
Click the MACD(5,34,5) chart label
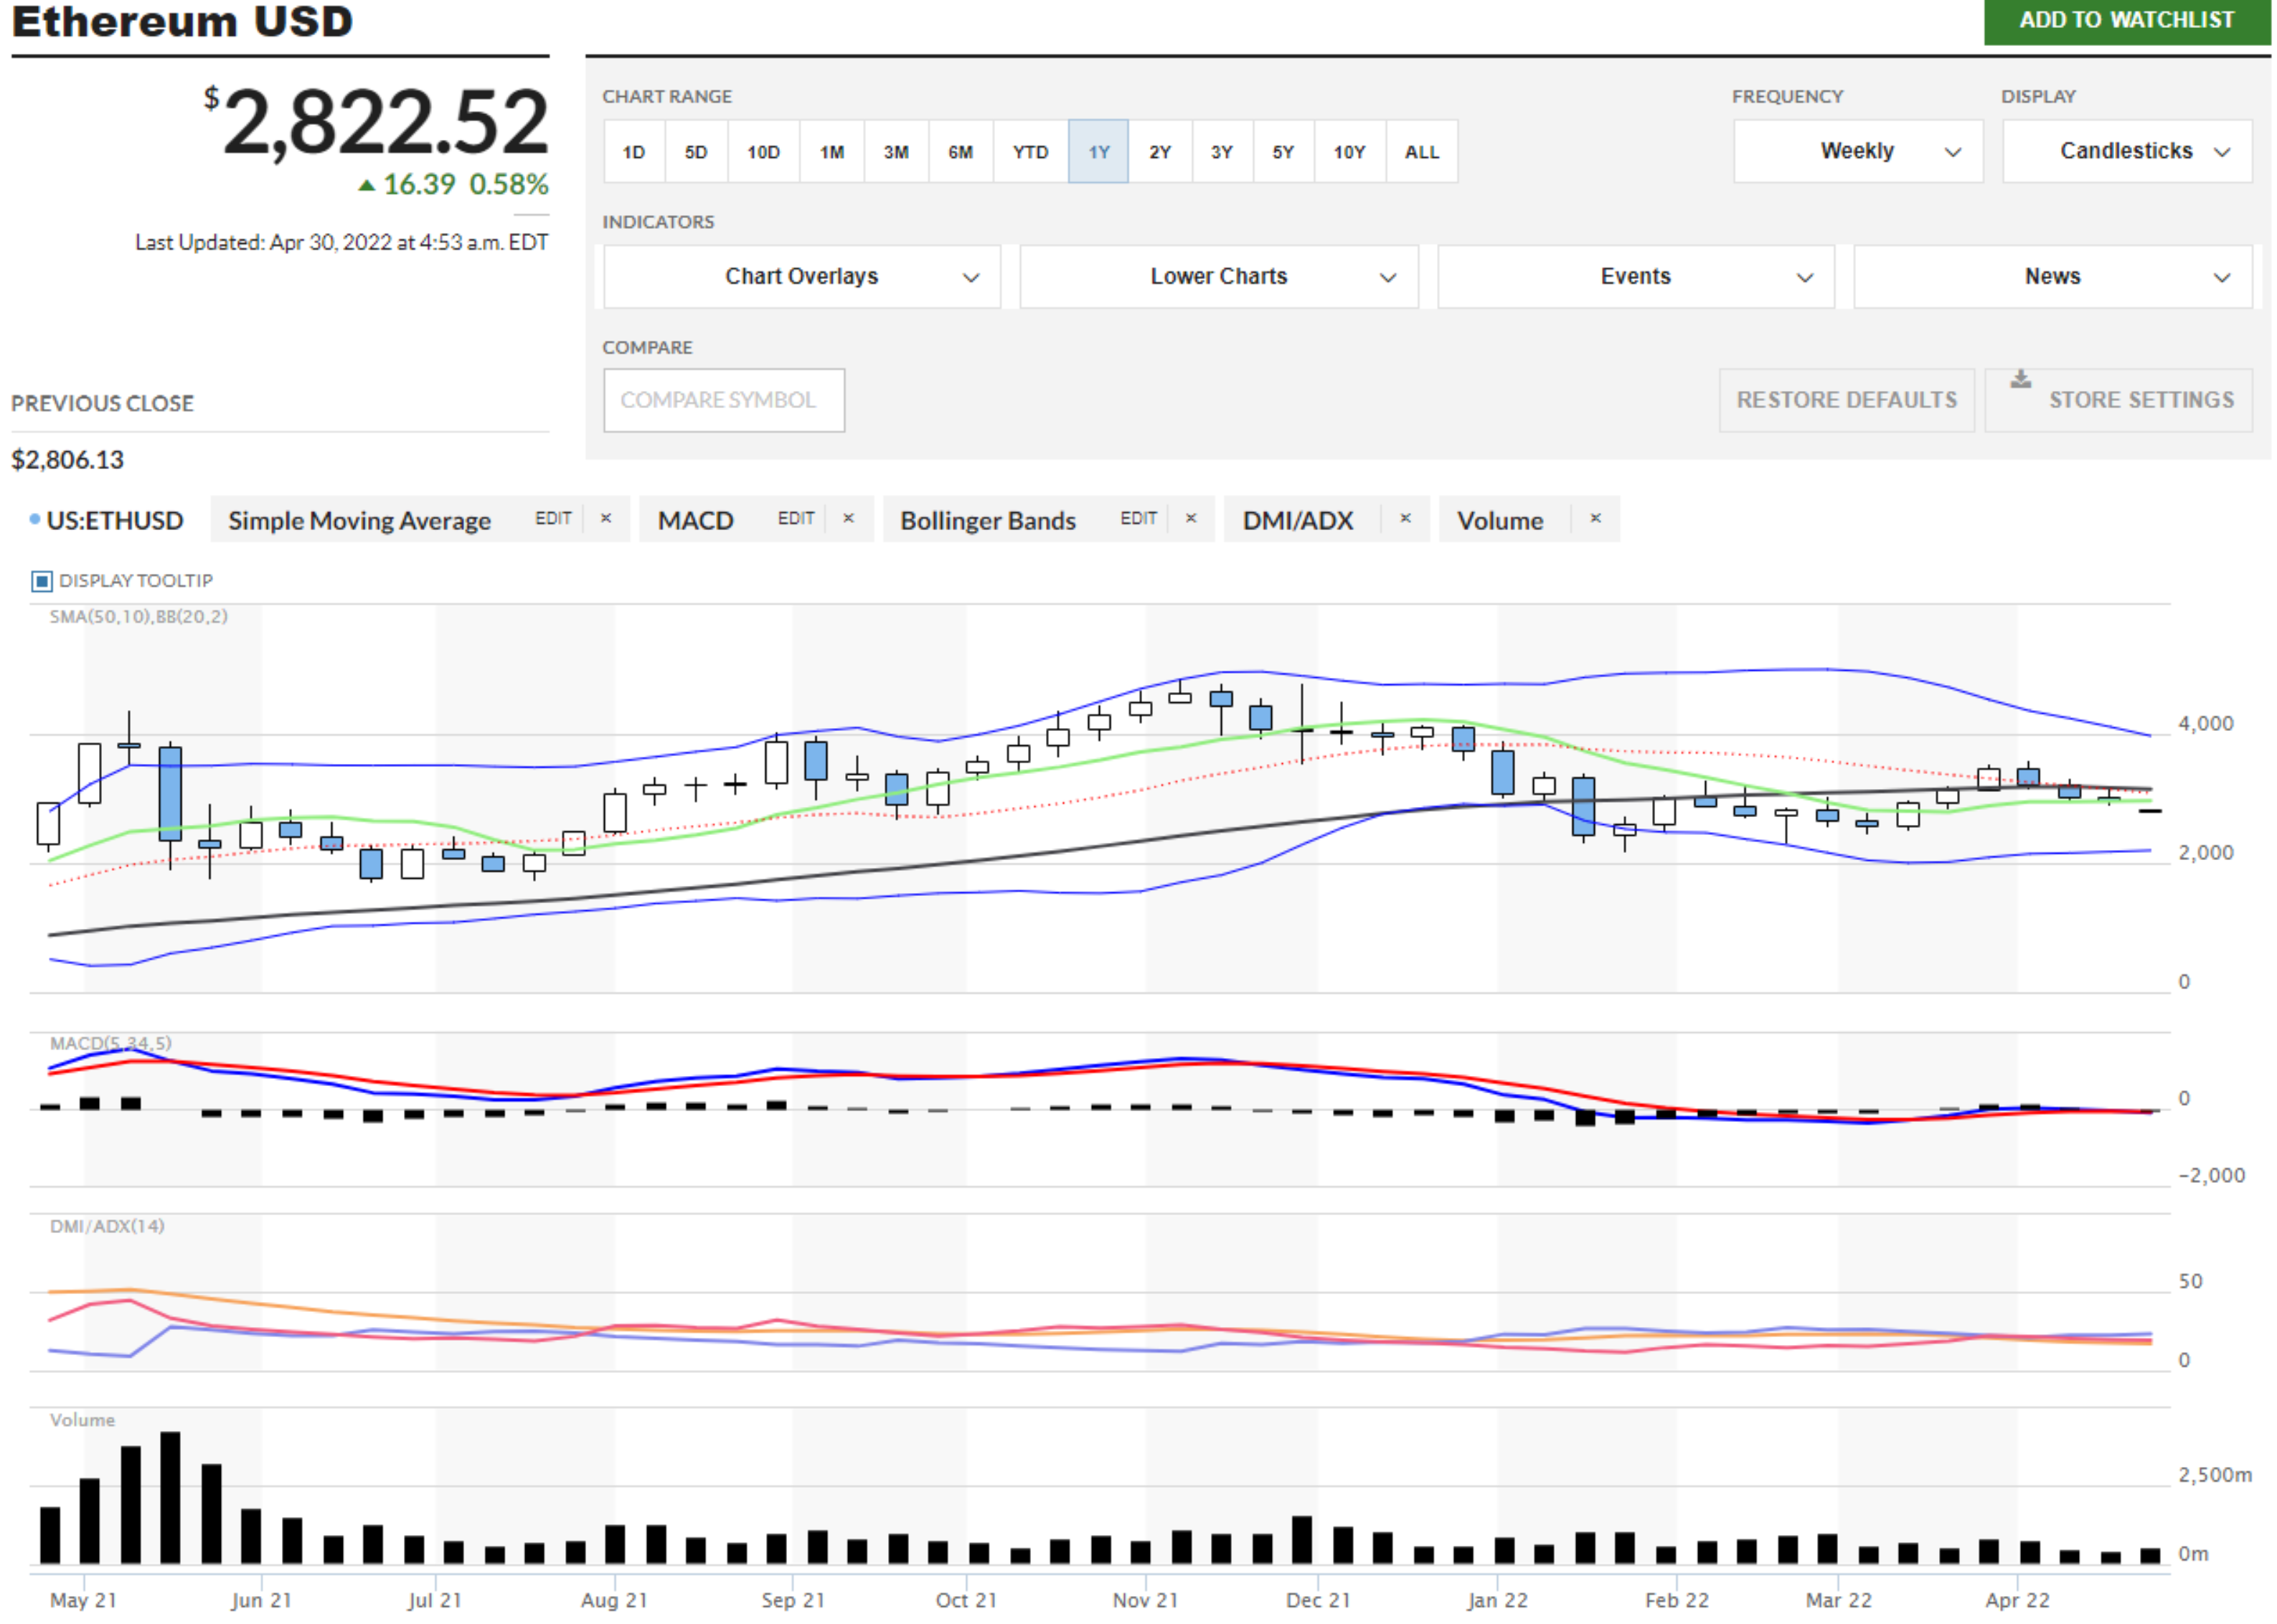pos(111,1044)
